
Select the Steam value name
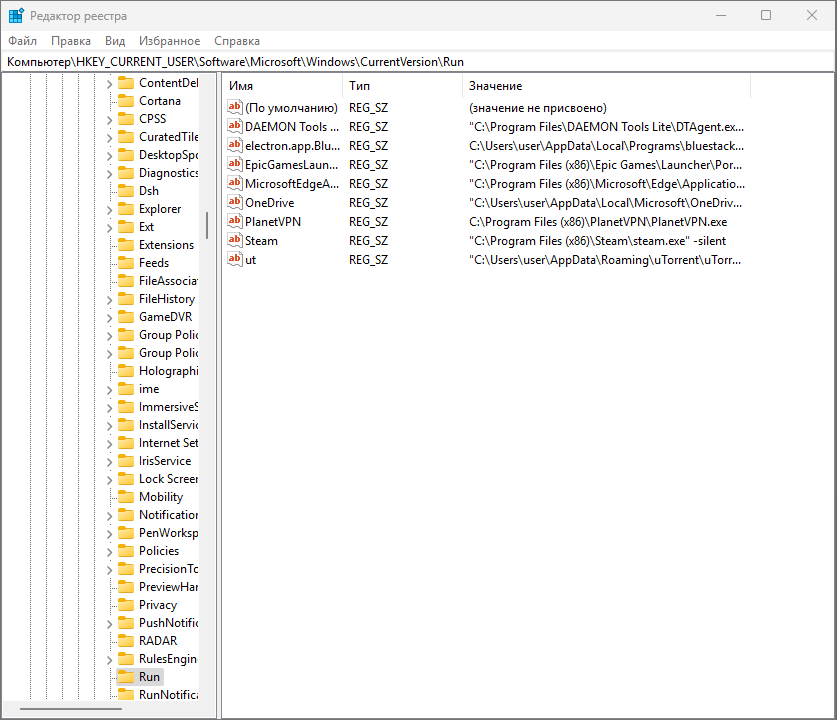(x=261, y=241)
